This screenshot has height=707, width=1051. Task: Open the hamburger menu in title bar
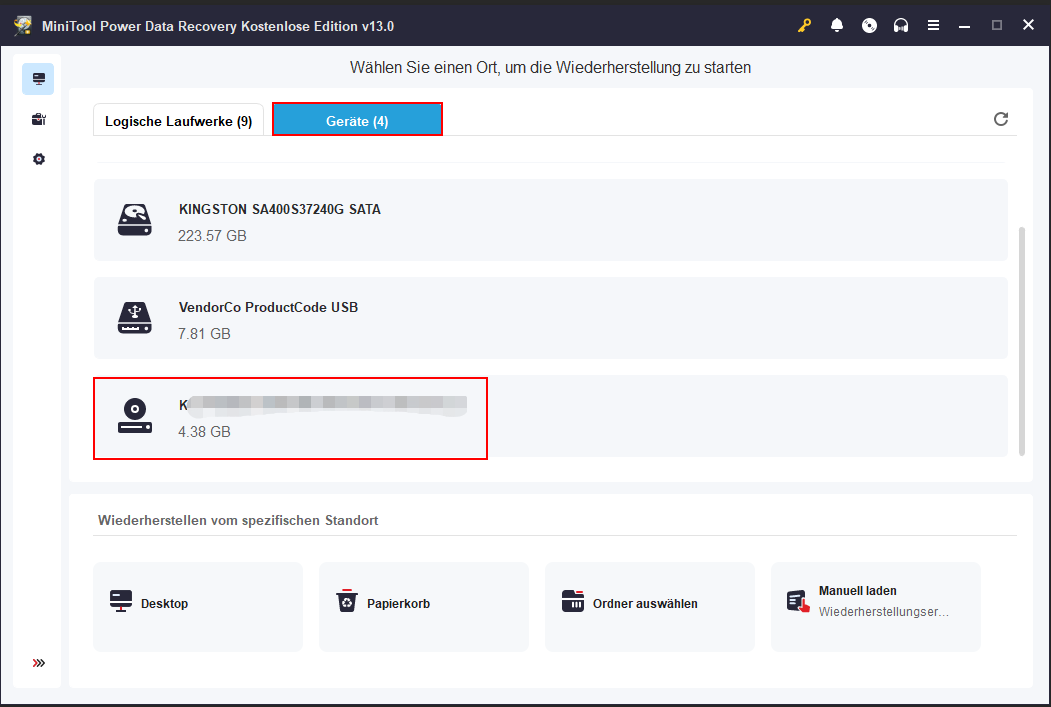click(x=933, y=25)
